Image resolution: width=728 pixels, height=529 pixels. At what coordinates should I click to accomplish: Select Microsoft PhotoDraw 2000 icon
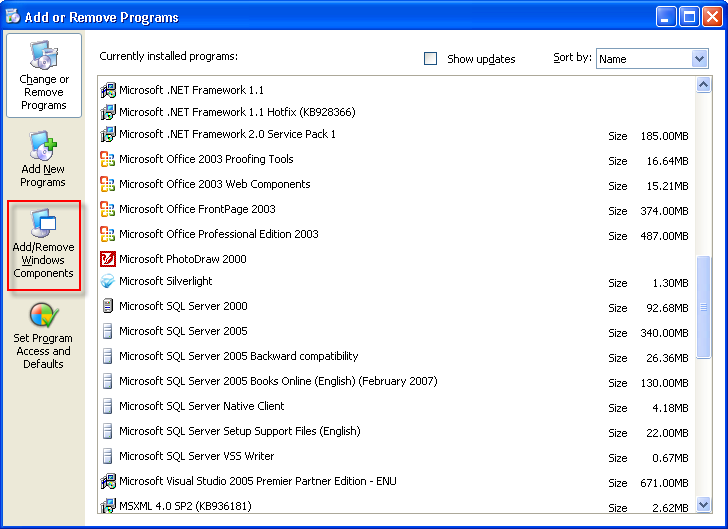[108, 259]
